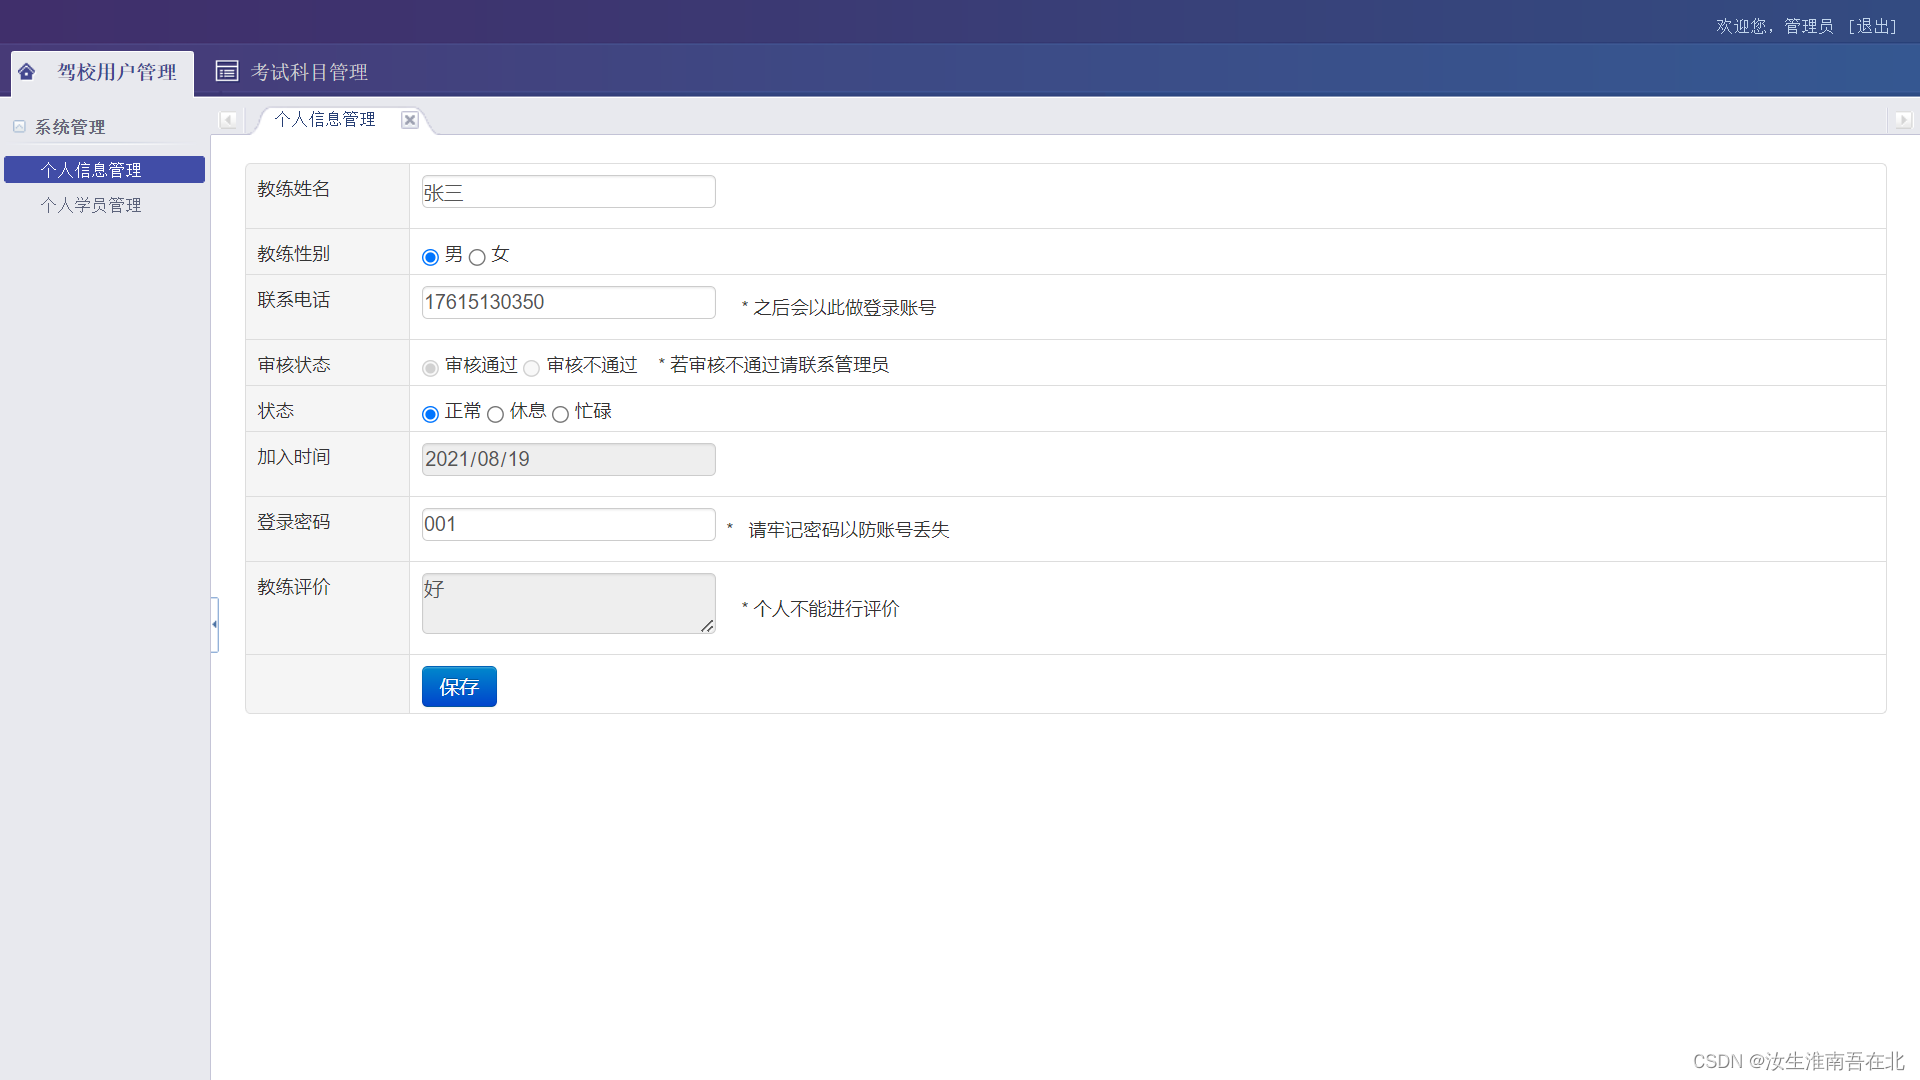Select 个人信息管理 in the sidebar
Image resolution: width=1920 pixels, height=1080 pixels.
[x=105, y=170]
